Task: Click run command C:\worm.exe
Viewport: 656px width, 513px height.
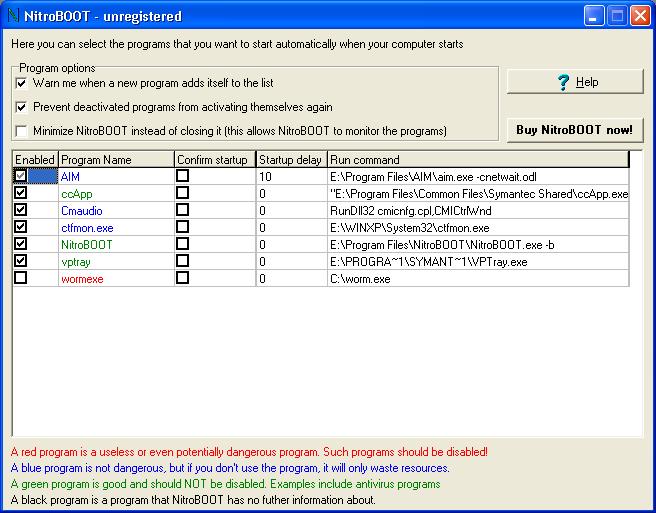Action: (x=360, y=279)
